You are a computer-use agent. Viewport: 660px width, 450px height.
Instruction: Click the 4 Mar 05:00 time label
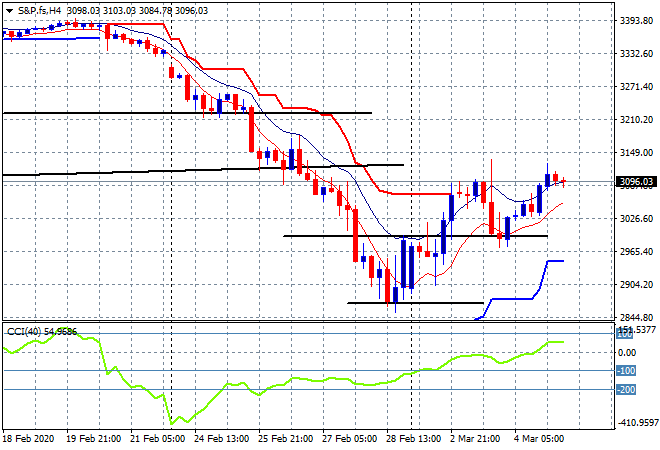coord(539,439)
